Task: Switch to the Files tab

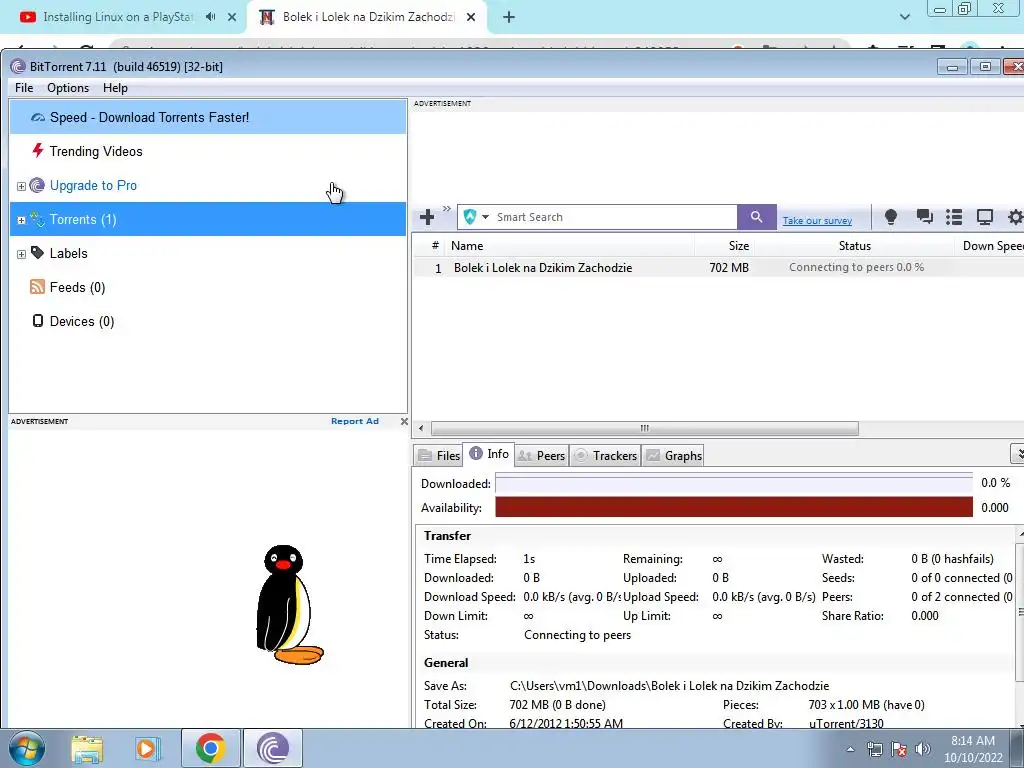Action: [x=439, y=455]
